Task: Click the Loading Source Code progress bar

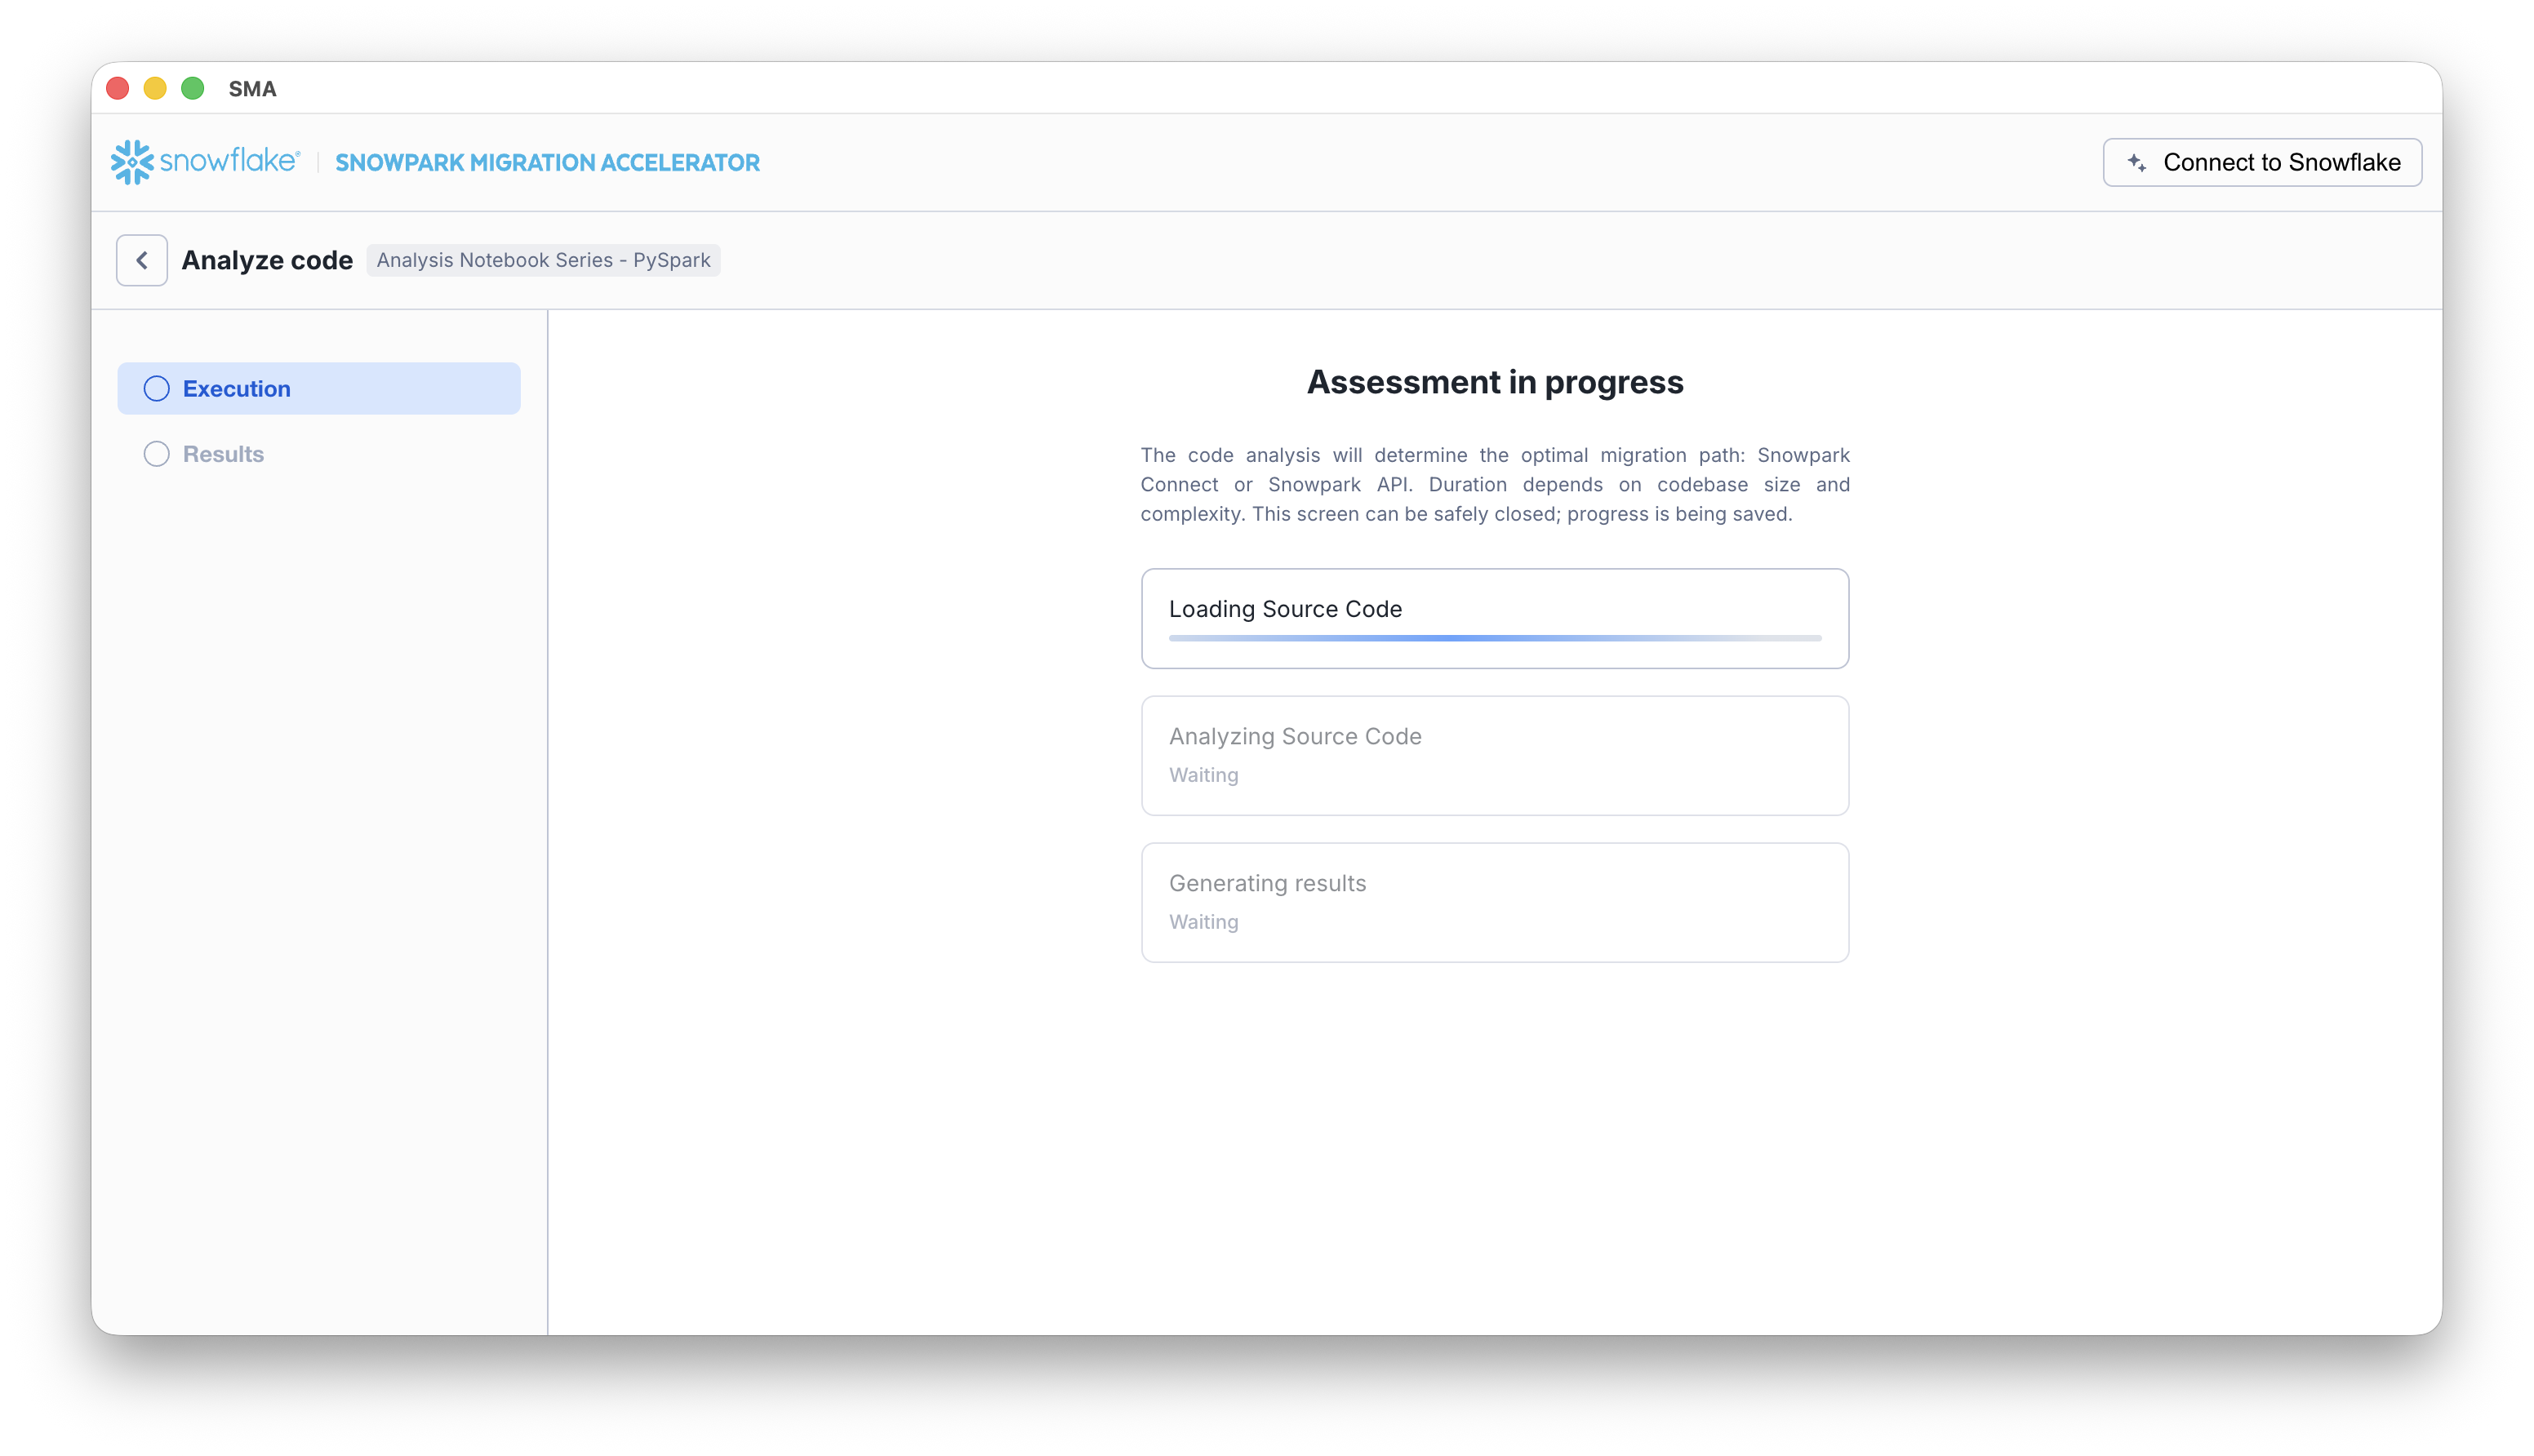Action: click(x=1494, y=637)
